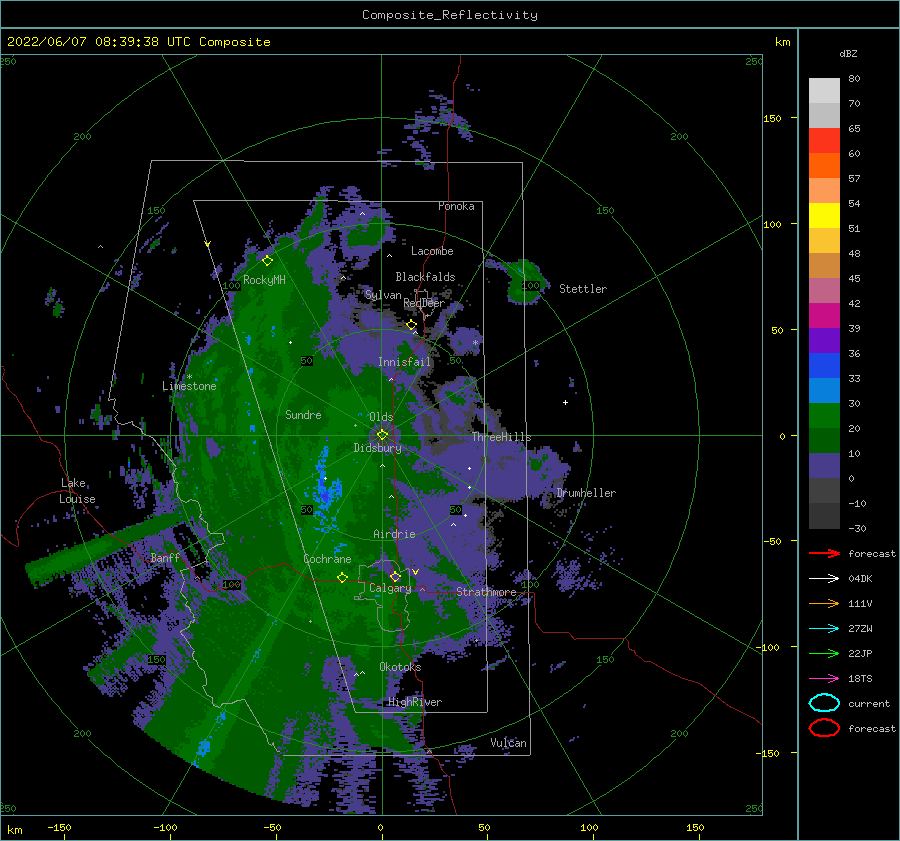Screen dimensions: 900x841
Task: Click the Stettler town label
Action: point(583,289)
